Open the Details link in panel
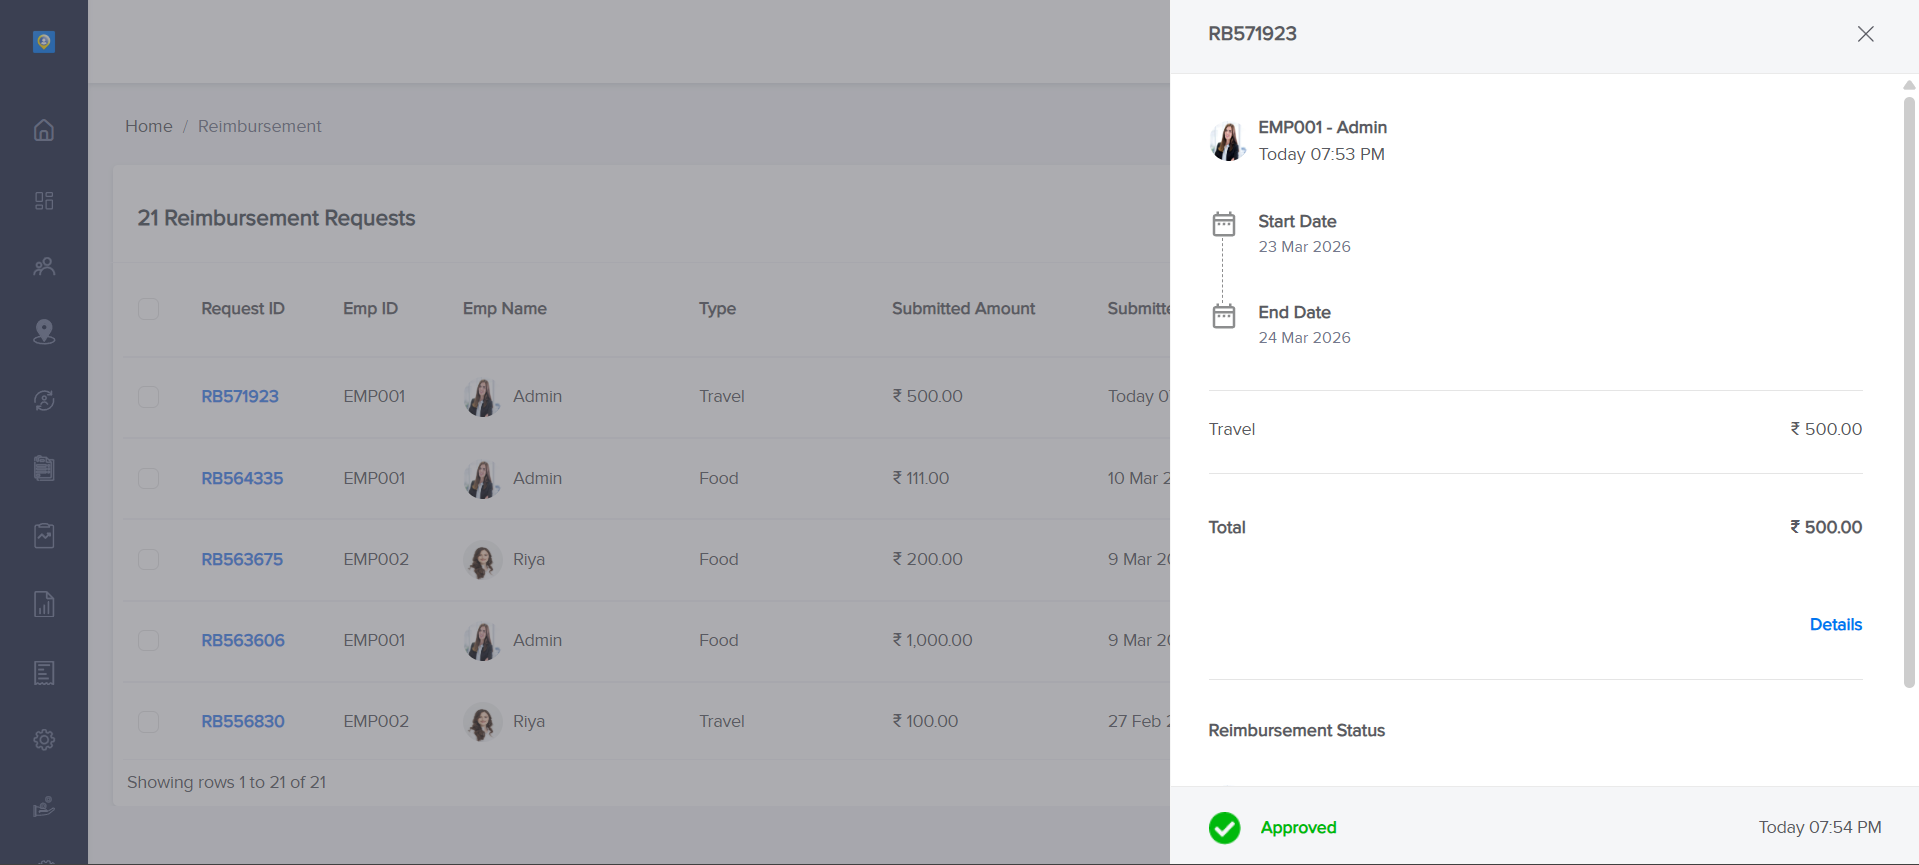Screen dimensions: 1919x865 1835,624
